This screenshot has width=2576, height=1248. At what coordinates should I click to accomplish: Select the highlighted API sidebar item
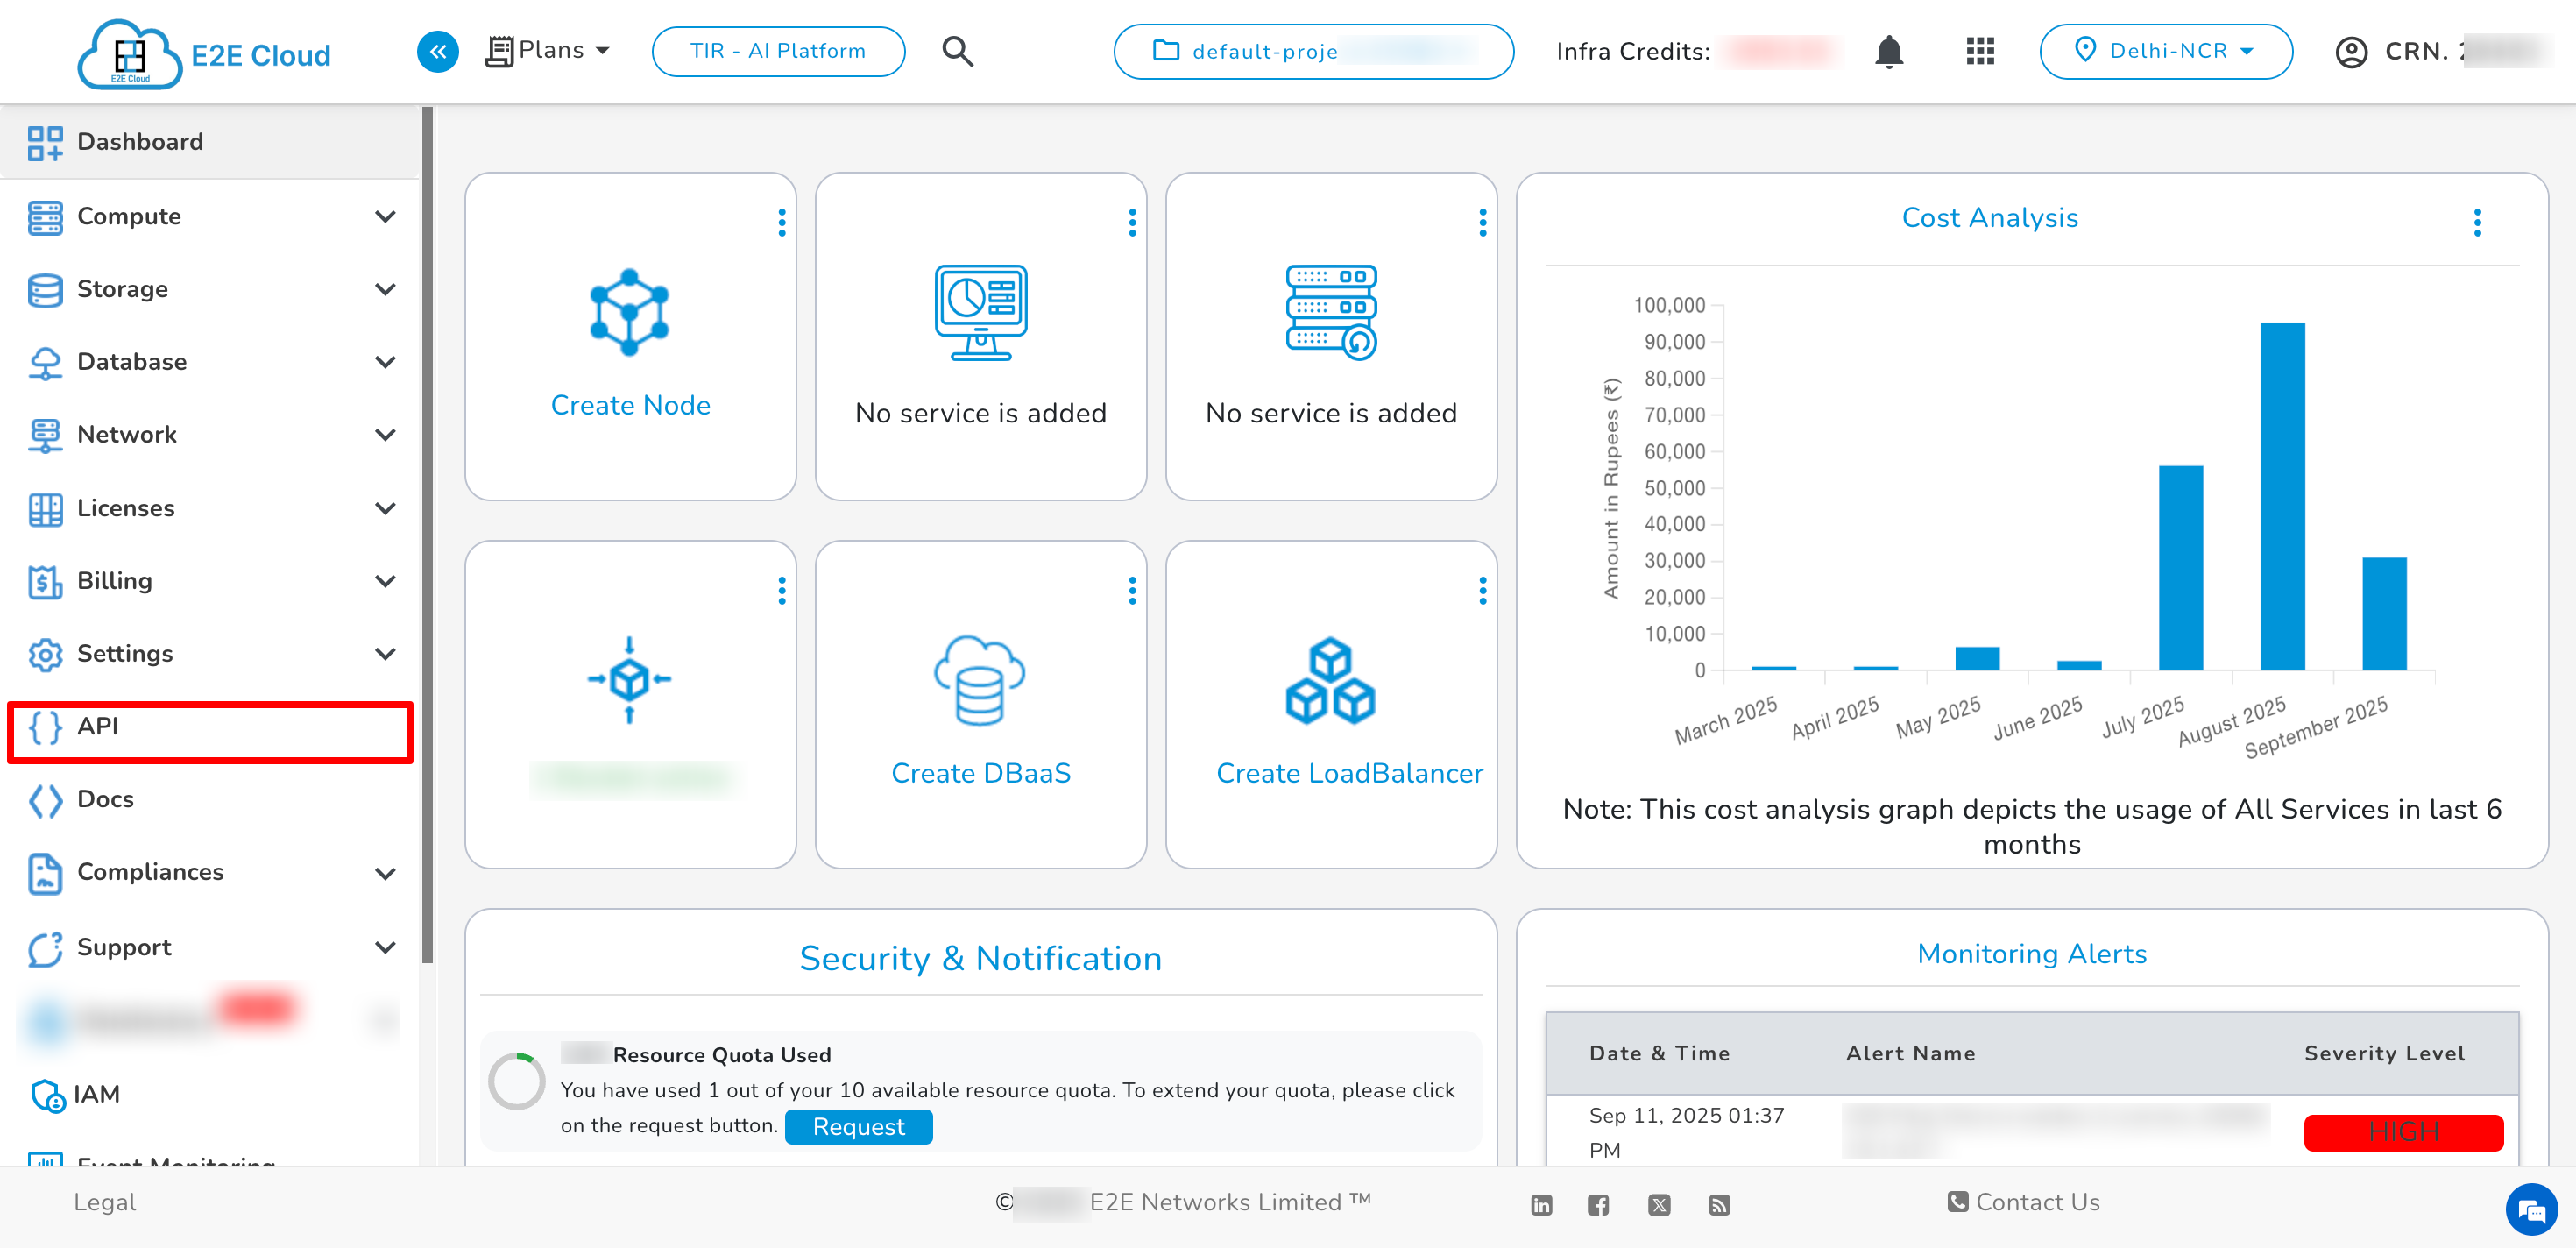click(x=99, y=727)
